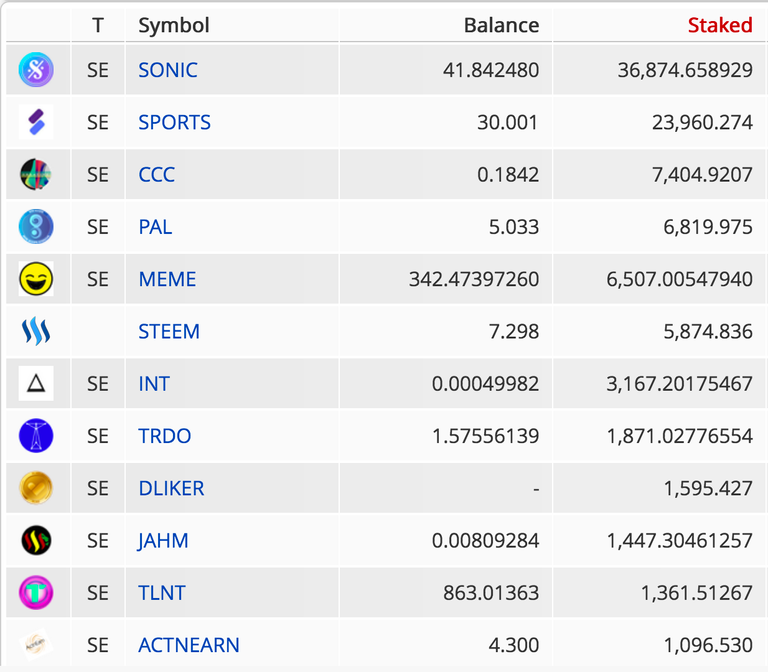Click the SONIC token icon
This screenshot has width=768, height=672.
point(36,70)
